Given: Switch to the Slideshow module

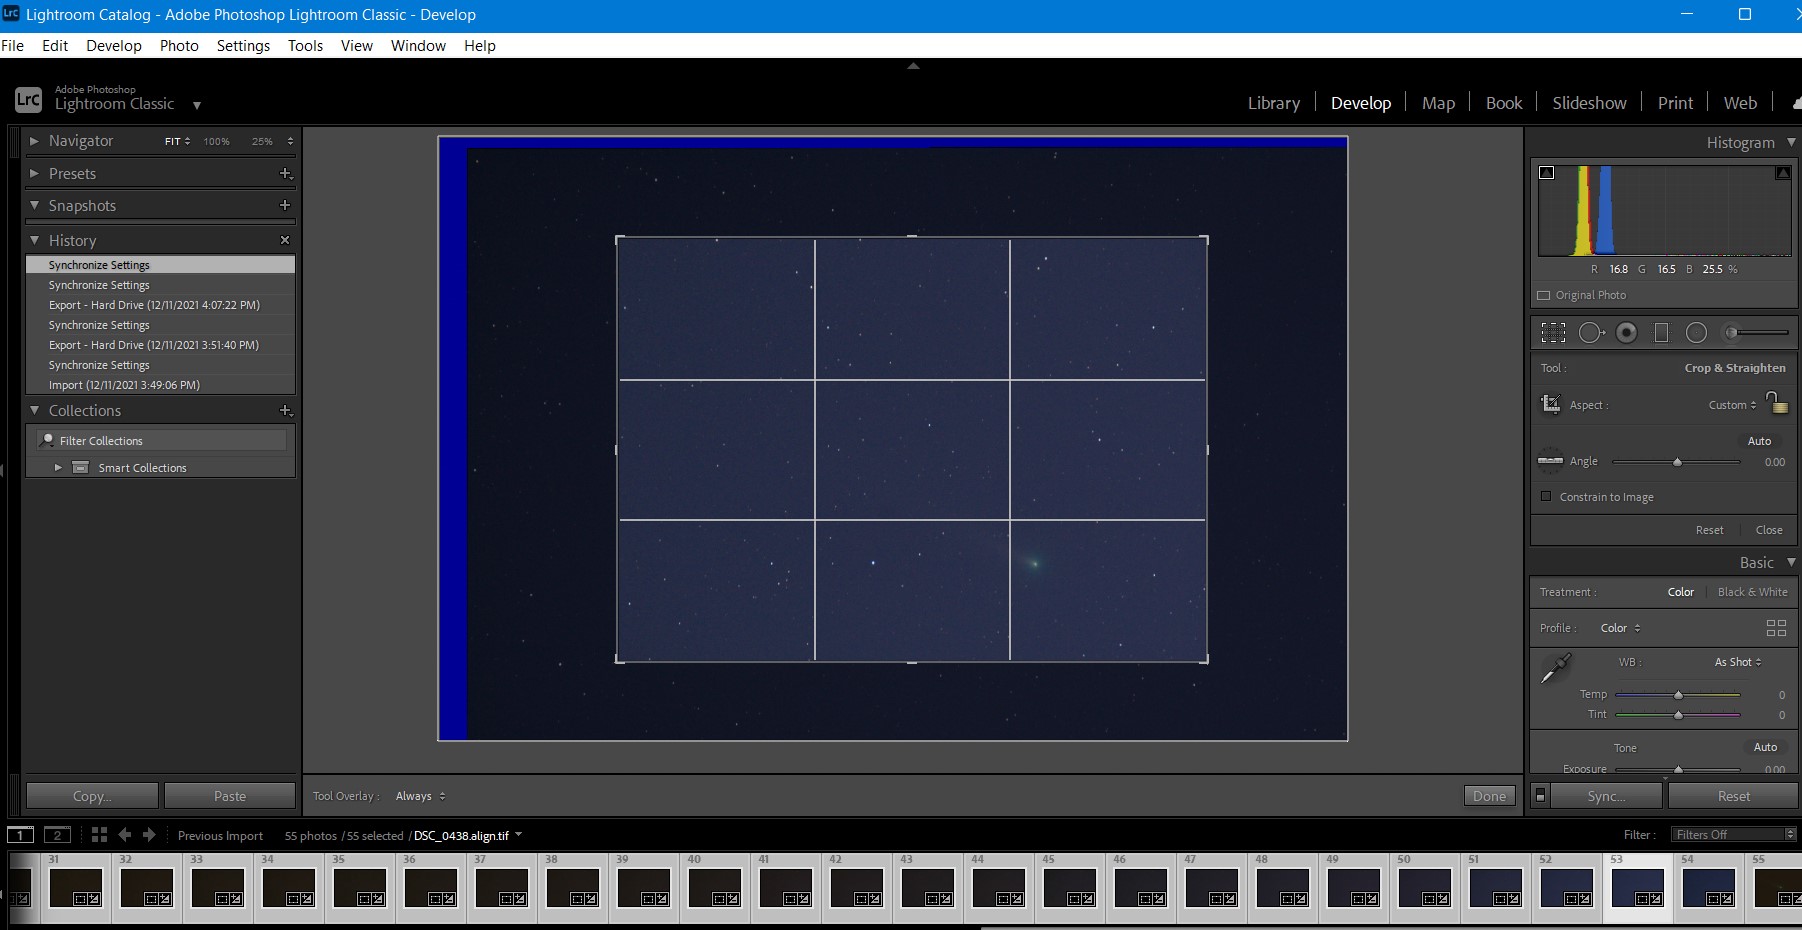Looking at the screenshot, I should pos(1589,103).
